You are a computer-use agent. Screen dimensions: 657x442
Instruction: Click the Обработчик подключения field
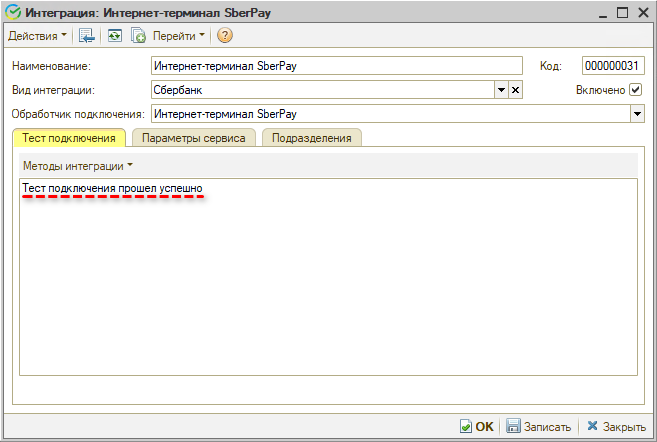[391, 114]
